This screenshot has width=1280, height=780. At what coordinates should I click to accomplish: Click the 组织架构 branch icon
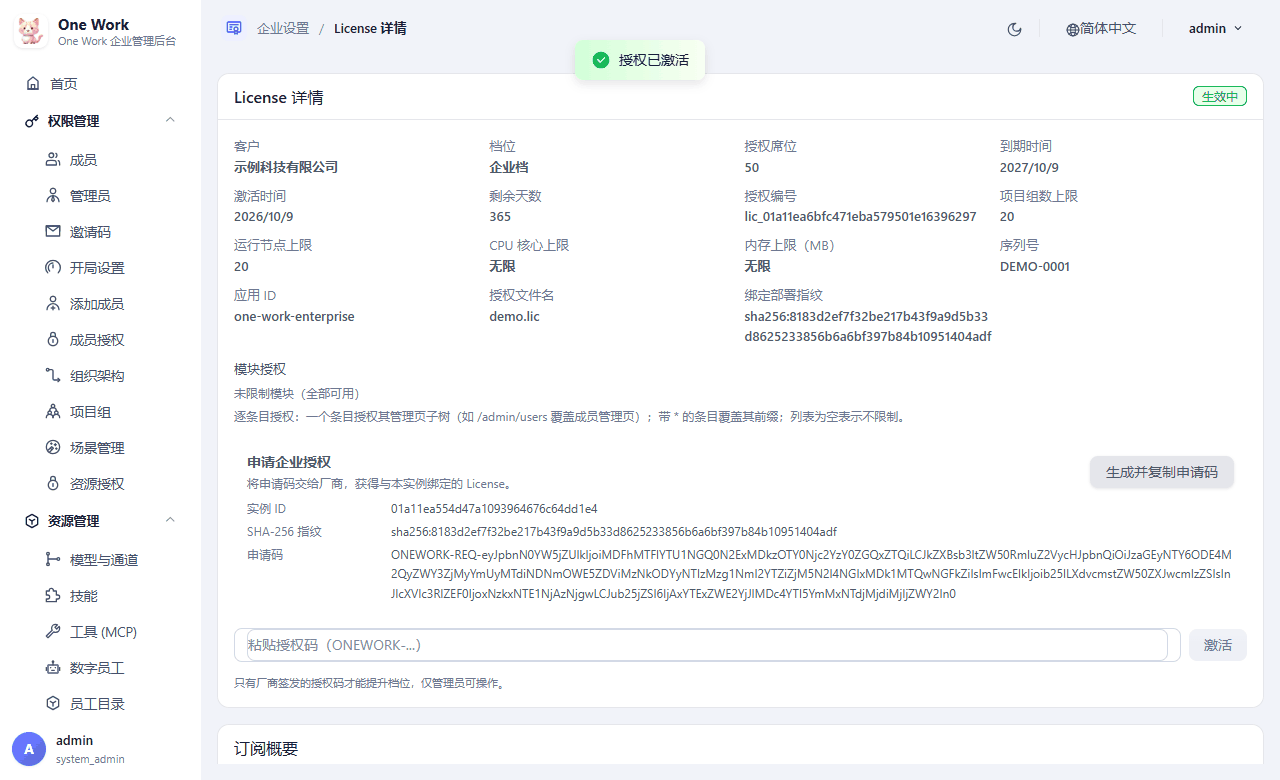pyautogui.click(x=53, y=376)
